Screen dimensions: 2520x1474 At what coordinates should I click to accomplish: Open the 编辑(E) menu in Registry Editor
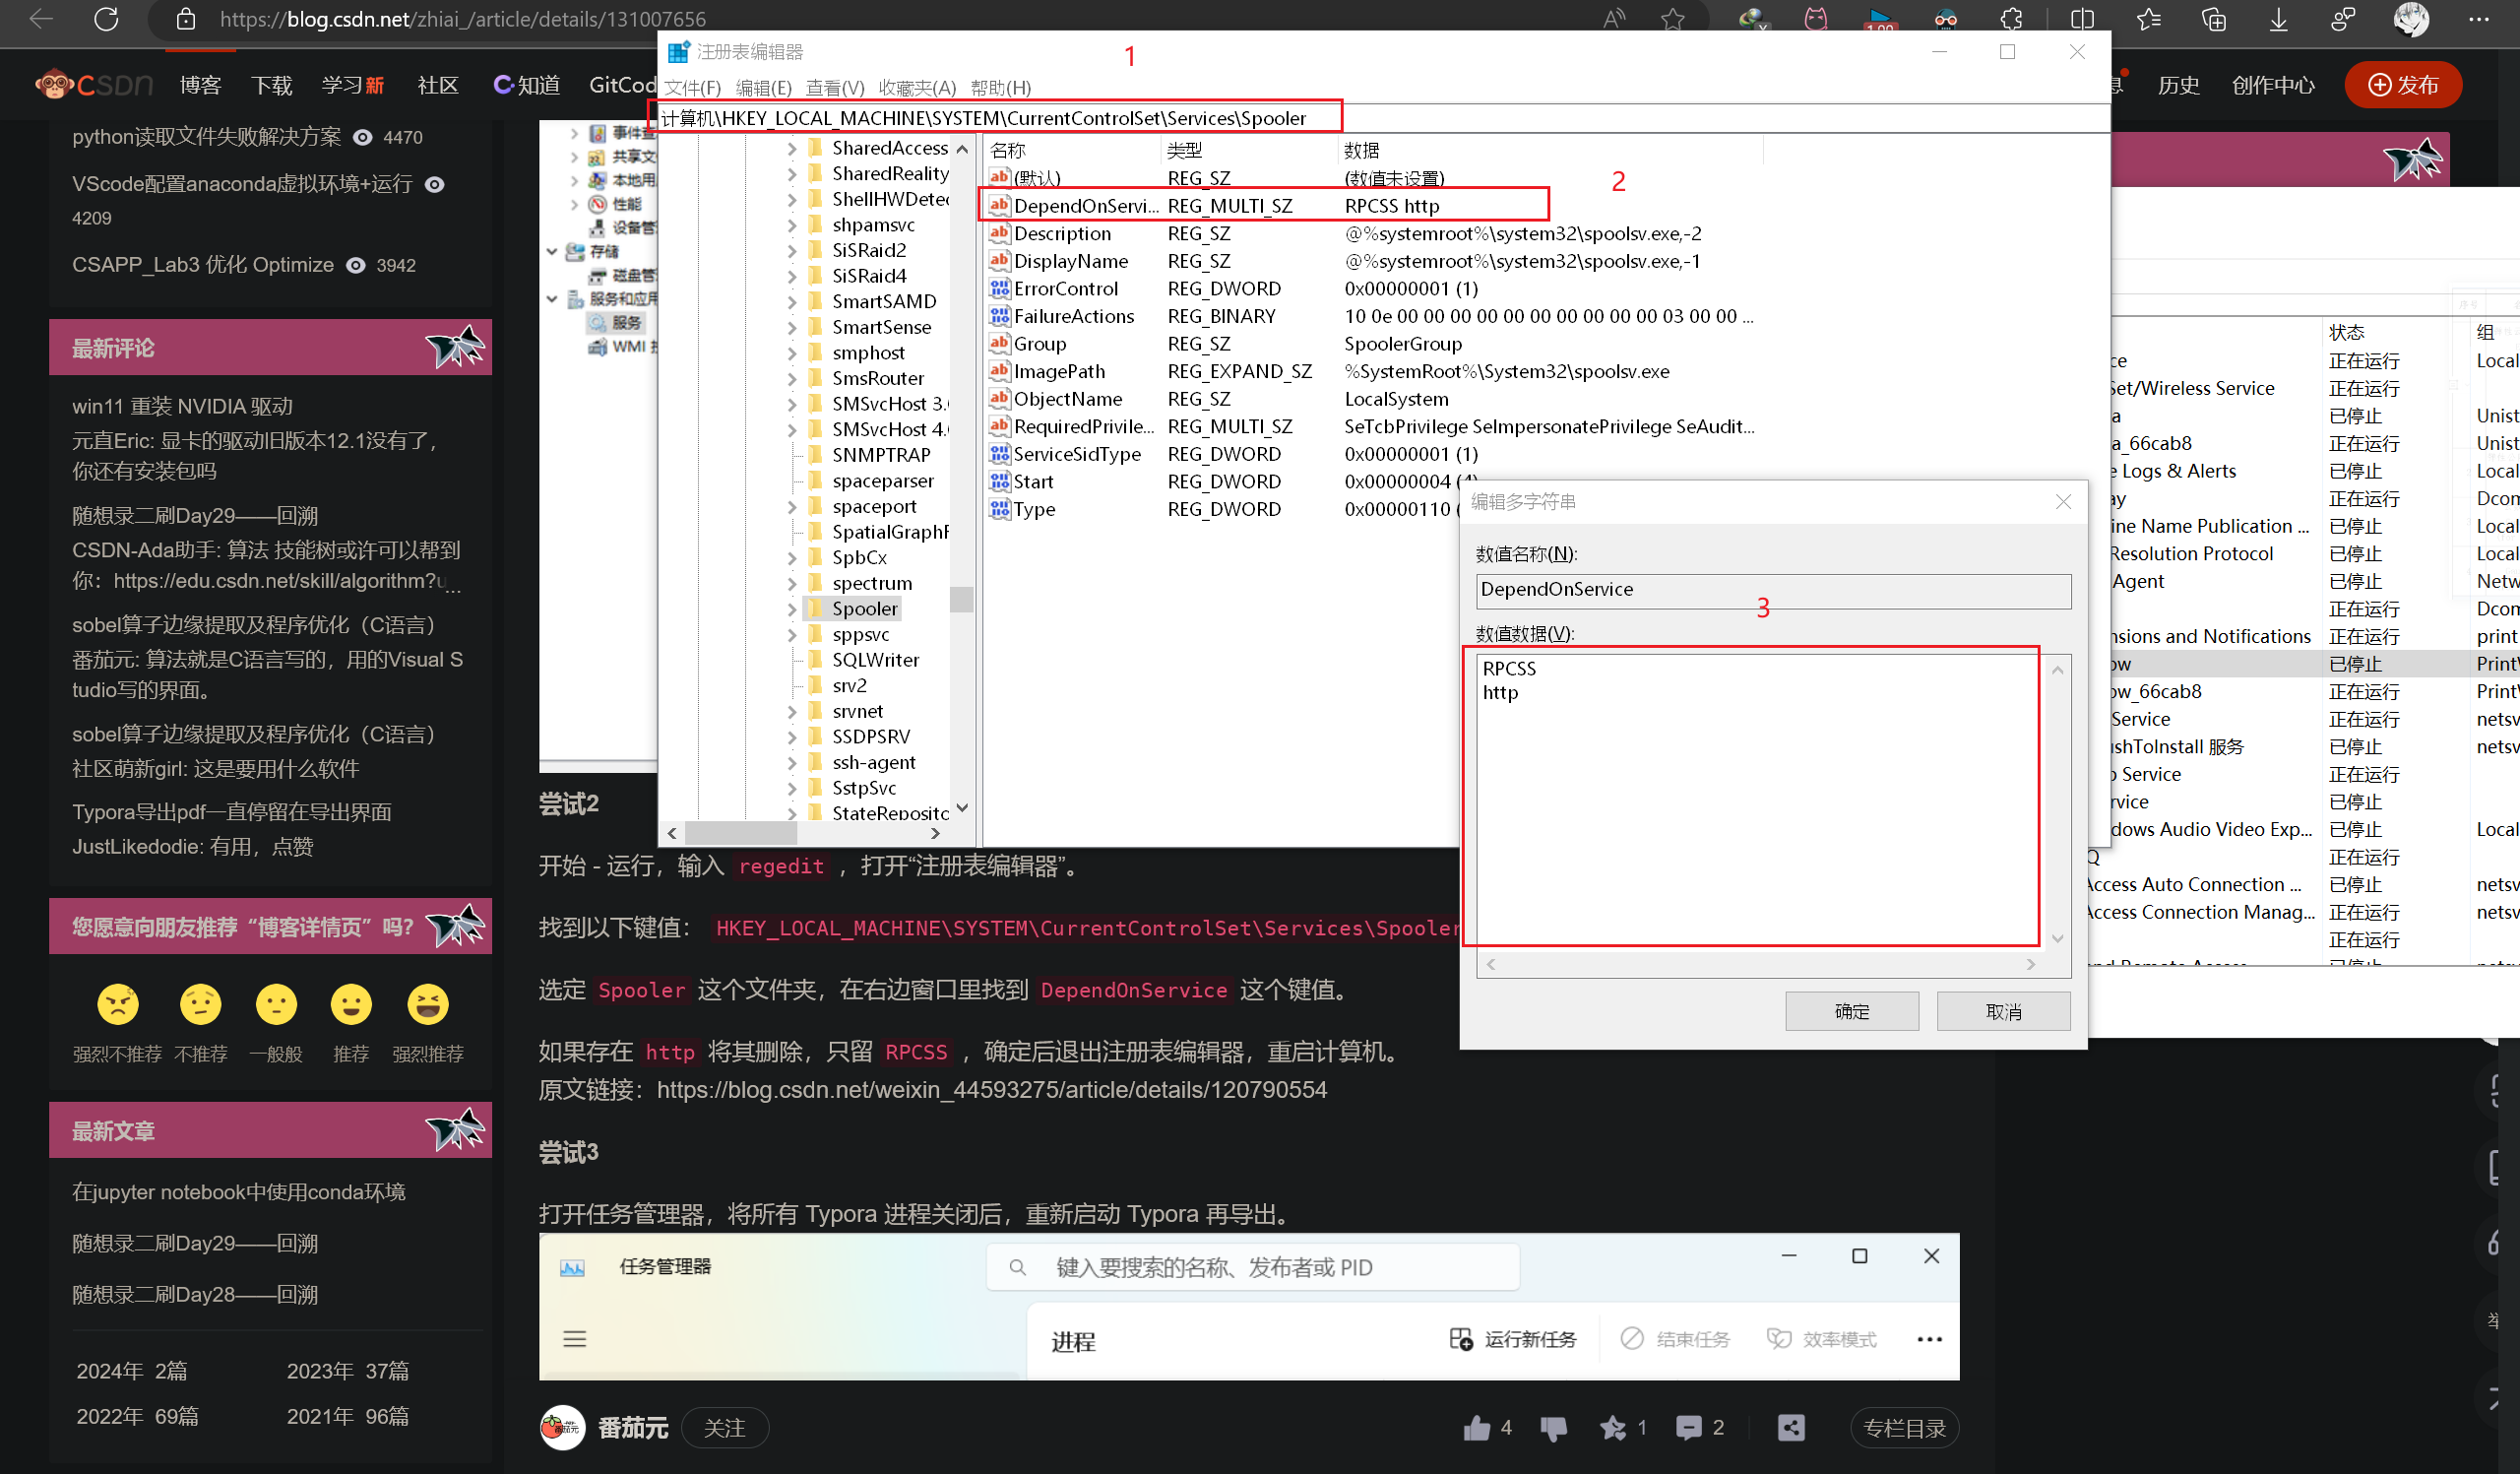pyautogui.click(x=763, y=88)
